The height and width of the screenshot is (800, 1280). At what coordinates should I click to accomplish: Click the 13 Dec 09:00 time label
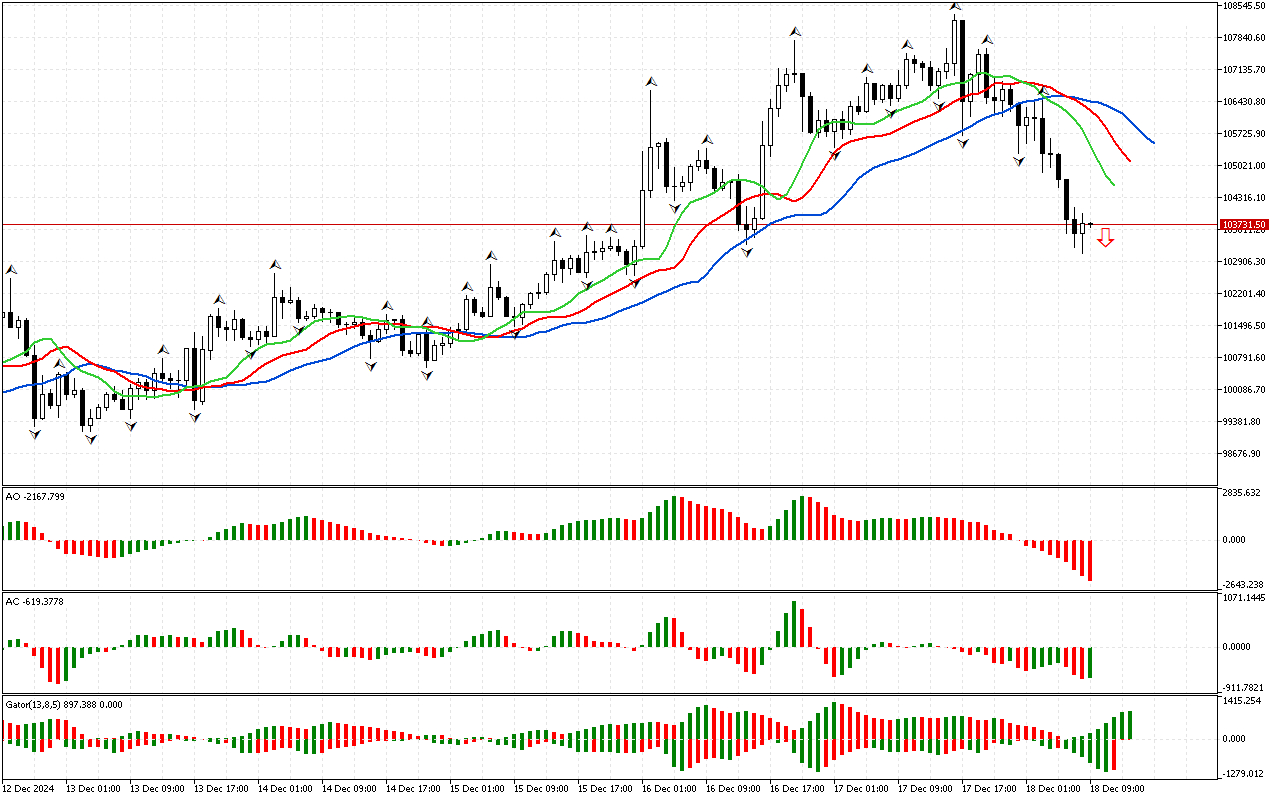pyautogui.click(x=158, y=789)
